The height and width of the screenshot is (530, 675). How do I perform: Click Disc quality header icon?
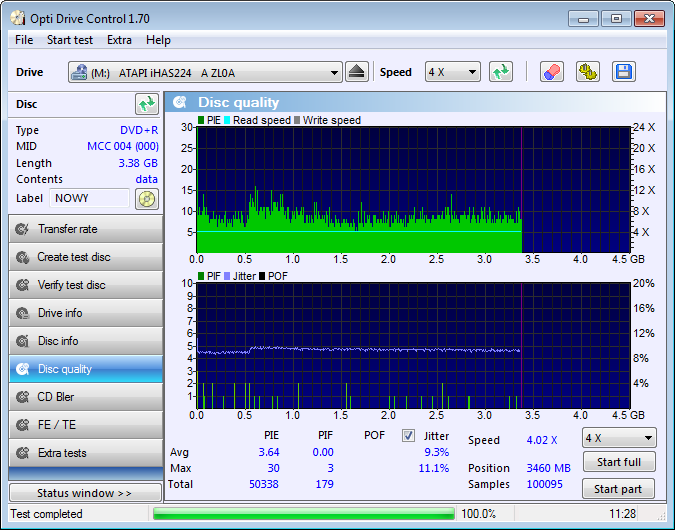(x=180, y=102)
